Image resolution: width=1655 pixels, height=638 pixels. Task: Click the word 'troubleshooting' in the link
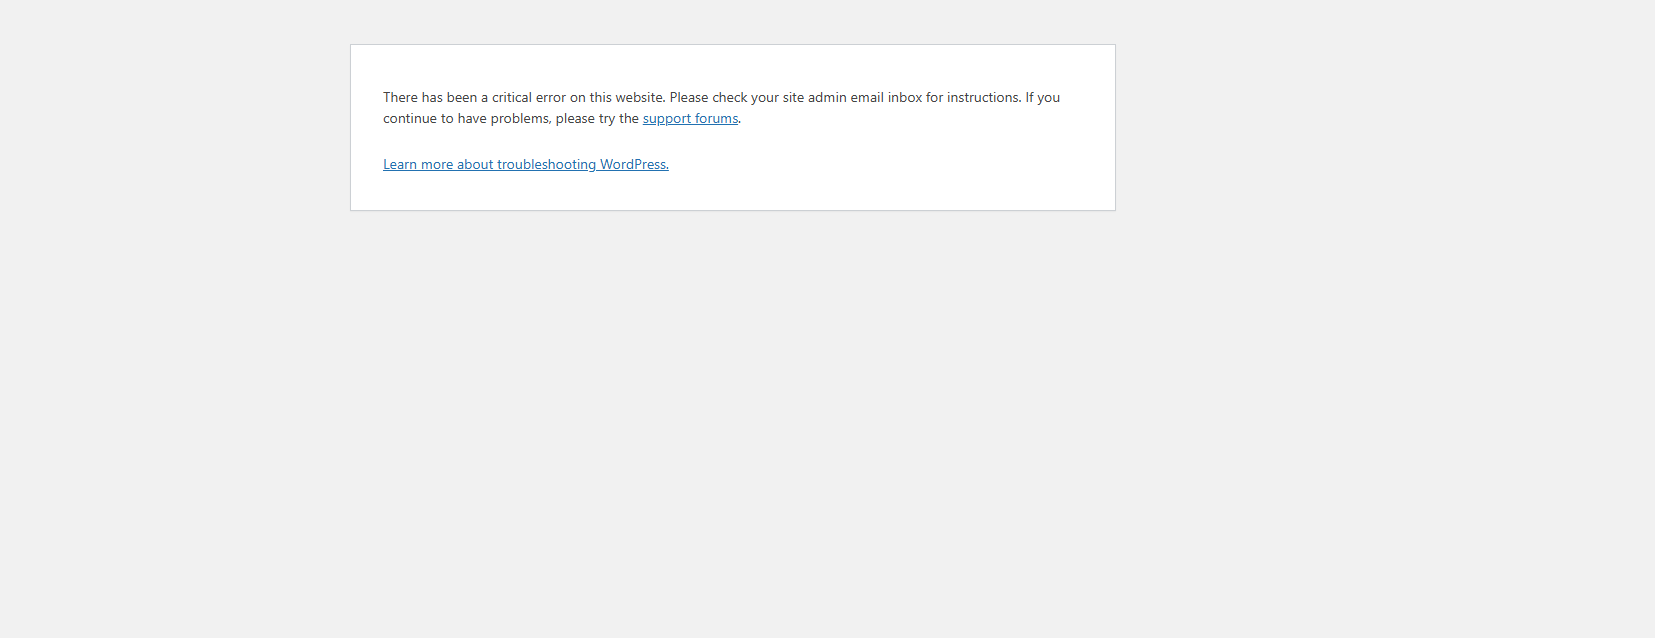coord(546,165)
